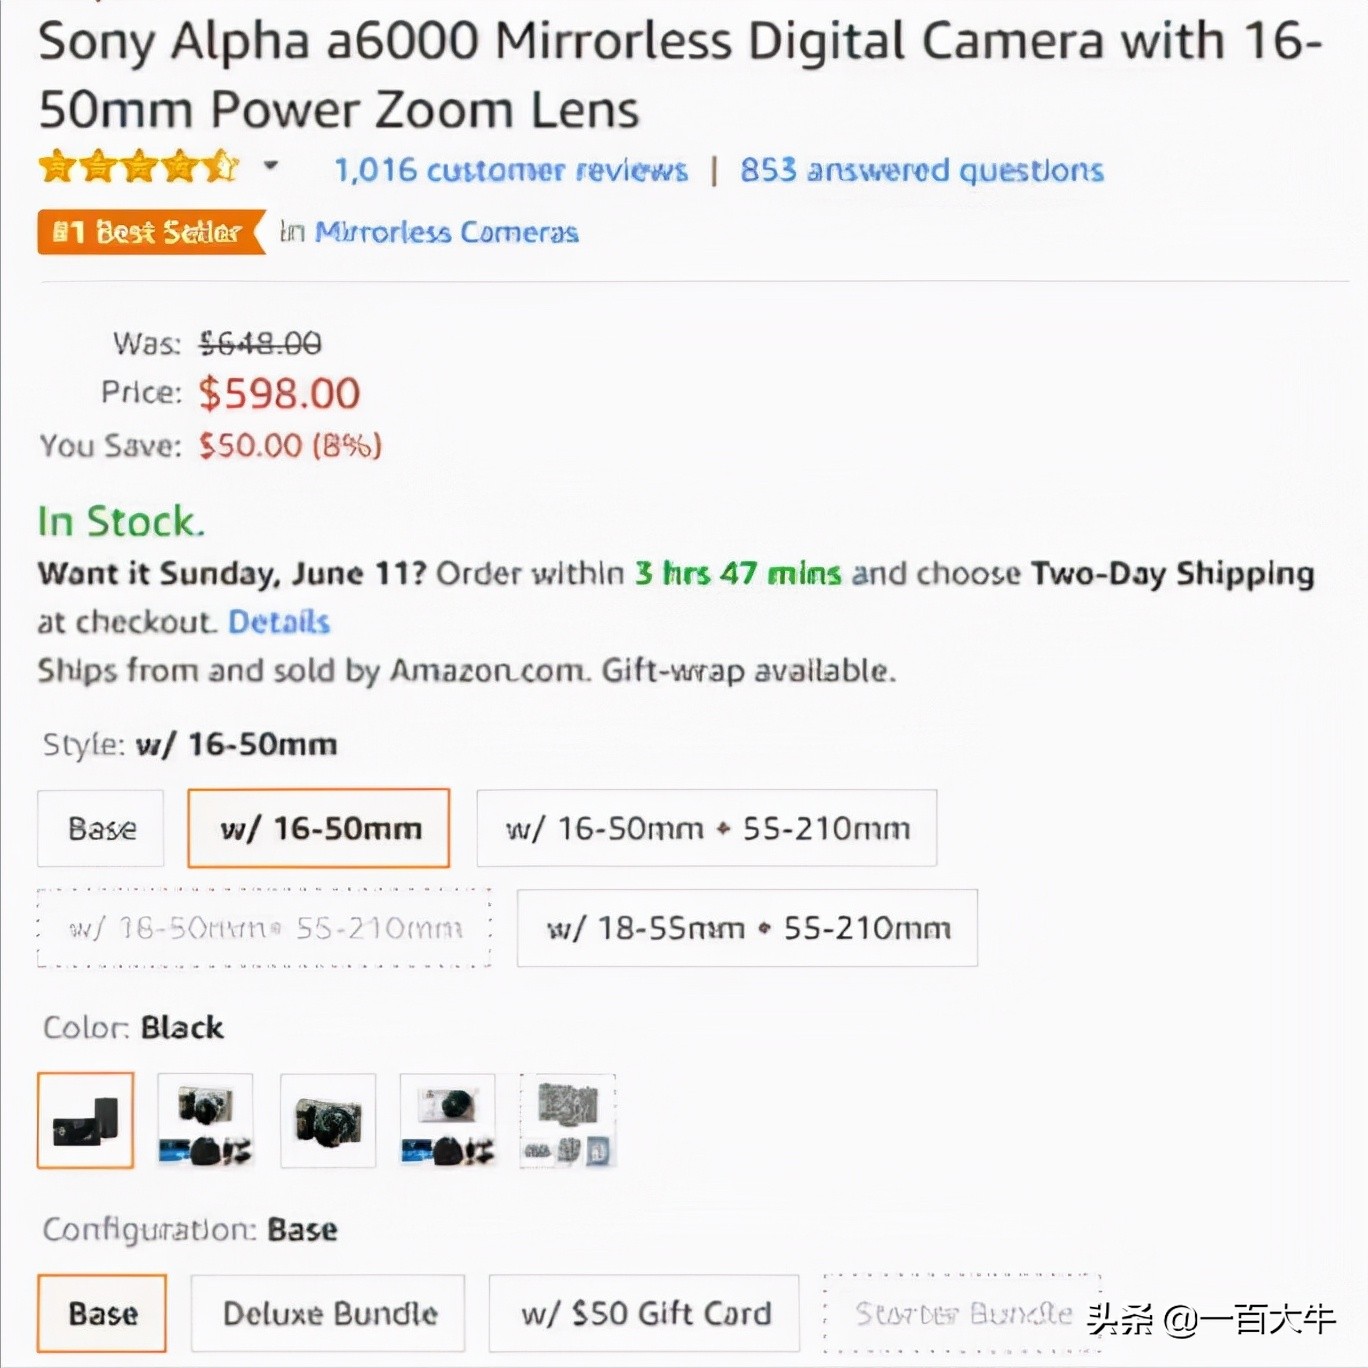Choose Deluxe Bundle configuration

pos(328,1313)
